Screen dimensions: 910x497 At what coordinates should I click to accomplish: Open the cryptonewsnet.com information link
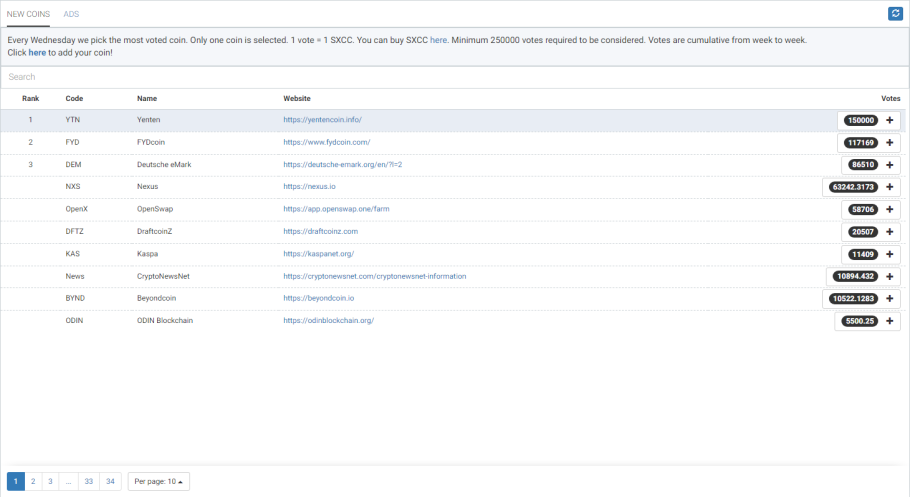(x=374, y=276)
